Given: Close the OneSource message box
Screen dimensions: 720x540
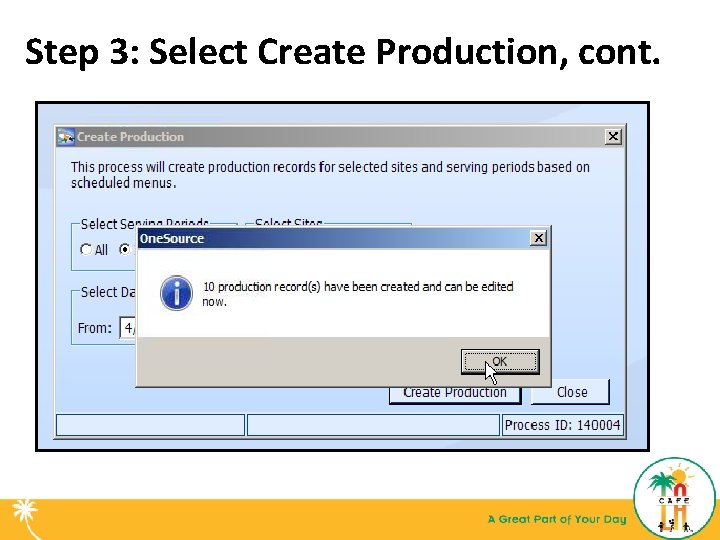Looking at the screenshot, I should pos(538,238).
